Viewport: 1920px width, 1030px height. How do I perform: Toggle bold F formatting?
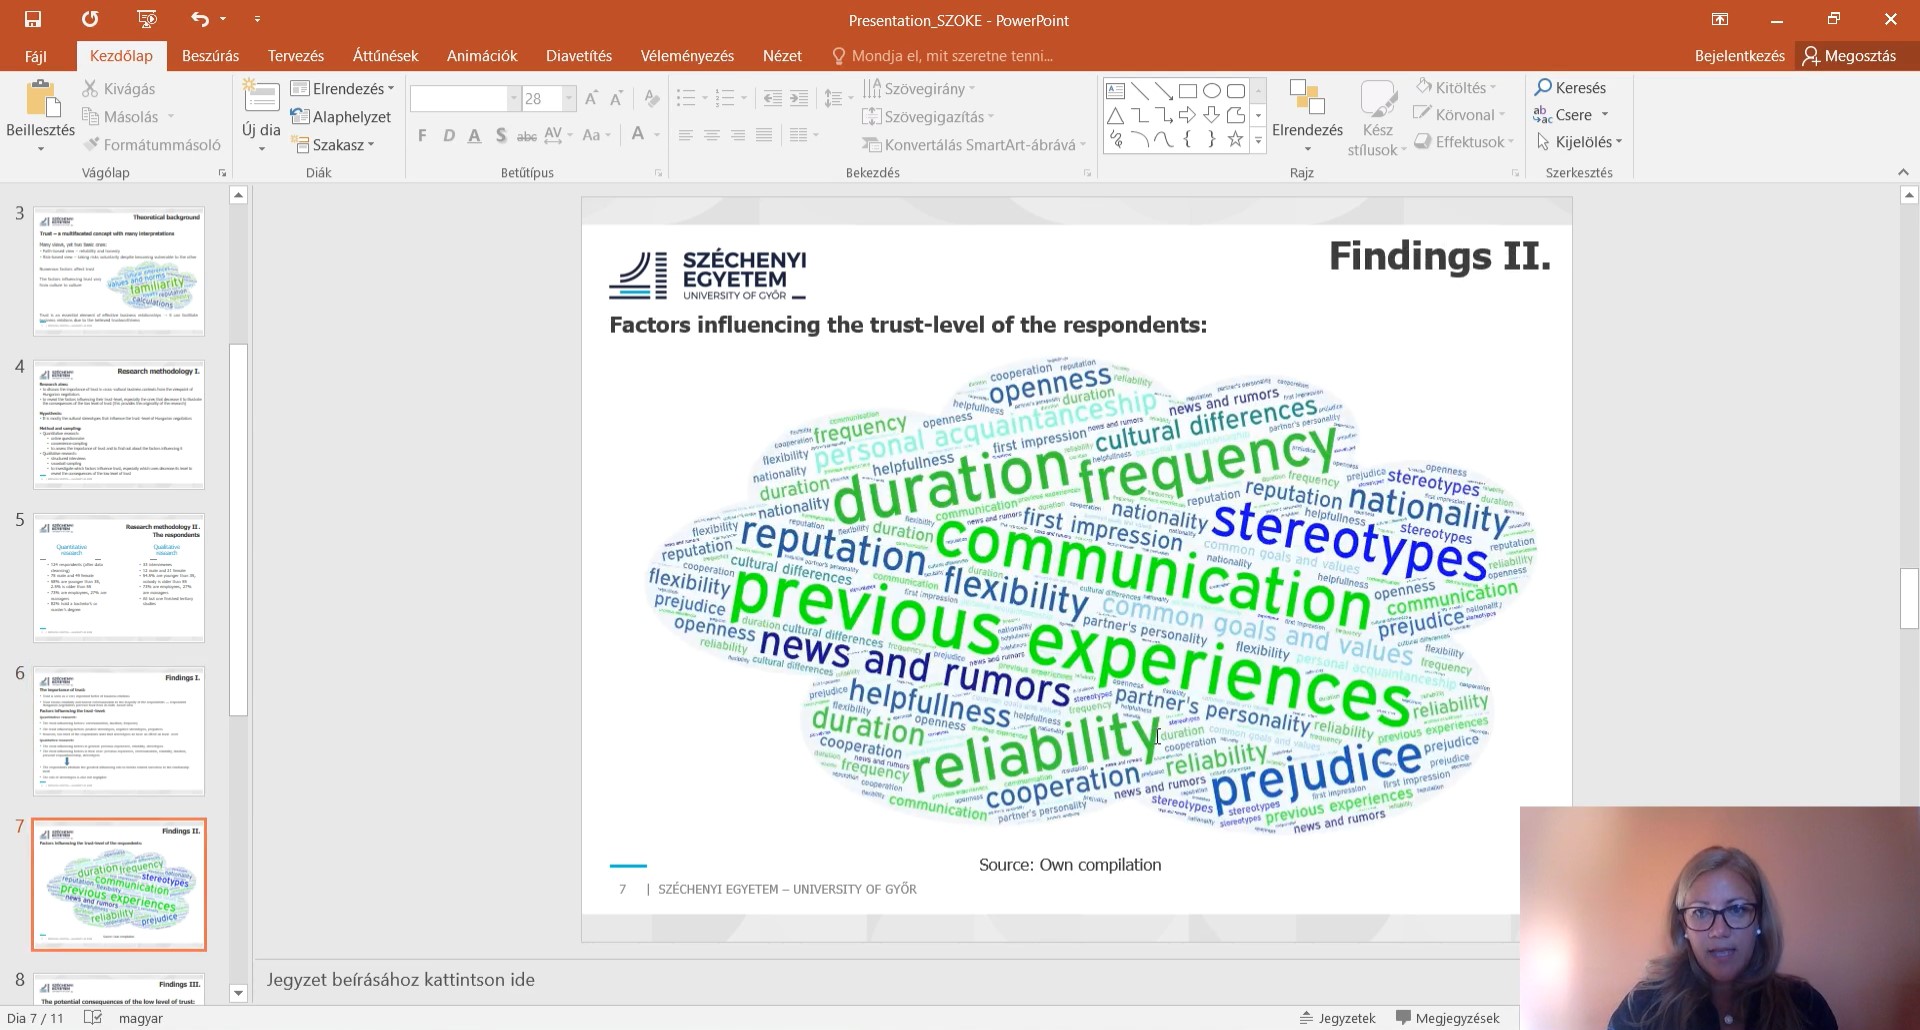click(422, 135)
